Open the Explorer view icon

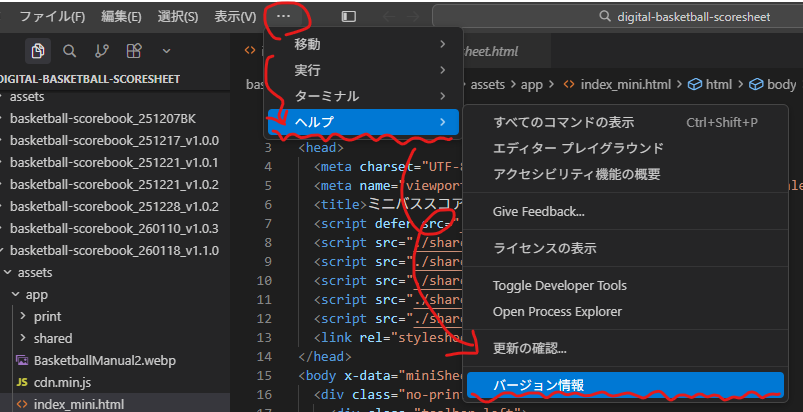click(38, 51)
